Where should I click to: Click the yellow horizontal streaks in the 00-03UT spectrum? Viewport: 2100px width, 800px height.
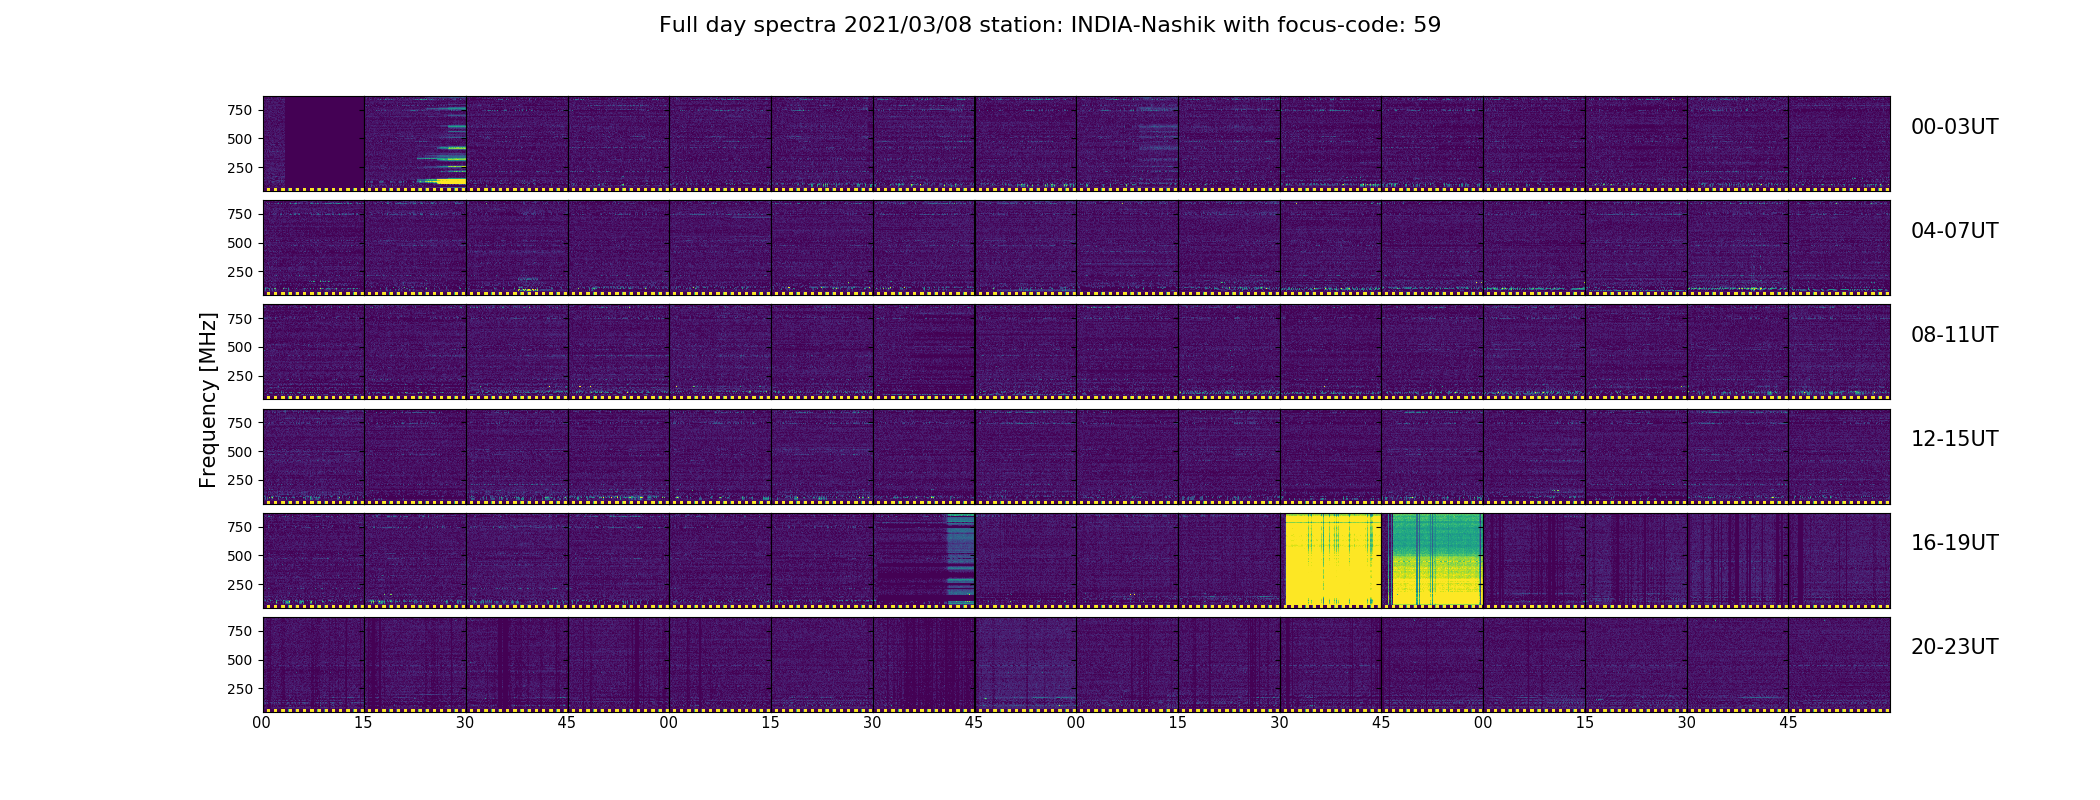click(x=443, y=145)
